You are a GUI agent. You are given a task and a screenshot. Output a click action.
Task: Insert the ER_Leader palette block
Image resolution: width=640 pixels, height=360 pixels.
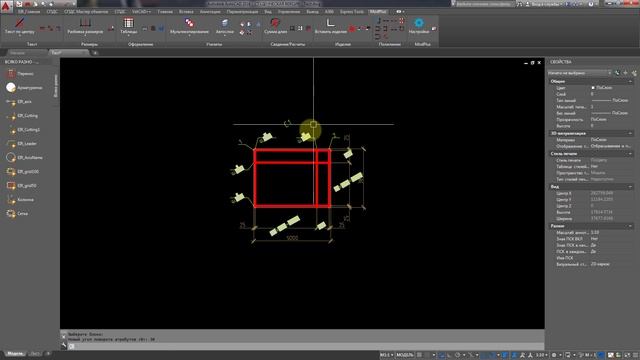point(21,144)
